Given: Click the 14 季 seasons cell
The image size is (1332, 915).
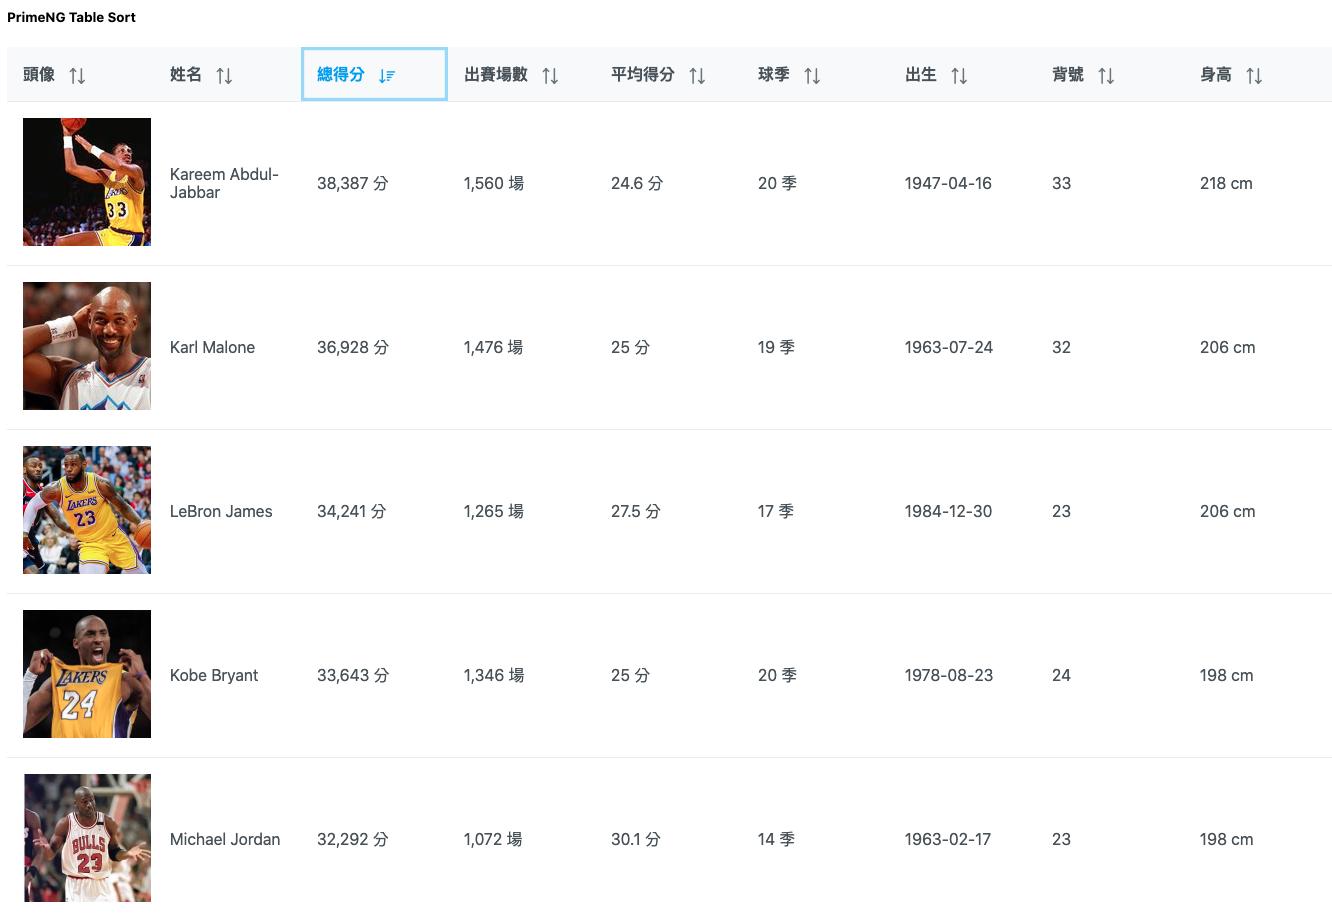Looking at the screenshot, I should tap(777, 840).
